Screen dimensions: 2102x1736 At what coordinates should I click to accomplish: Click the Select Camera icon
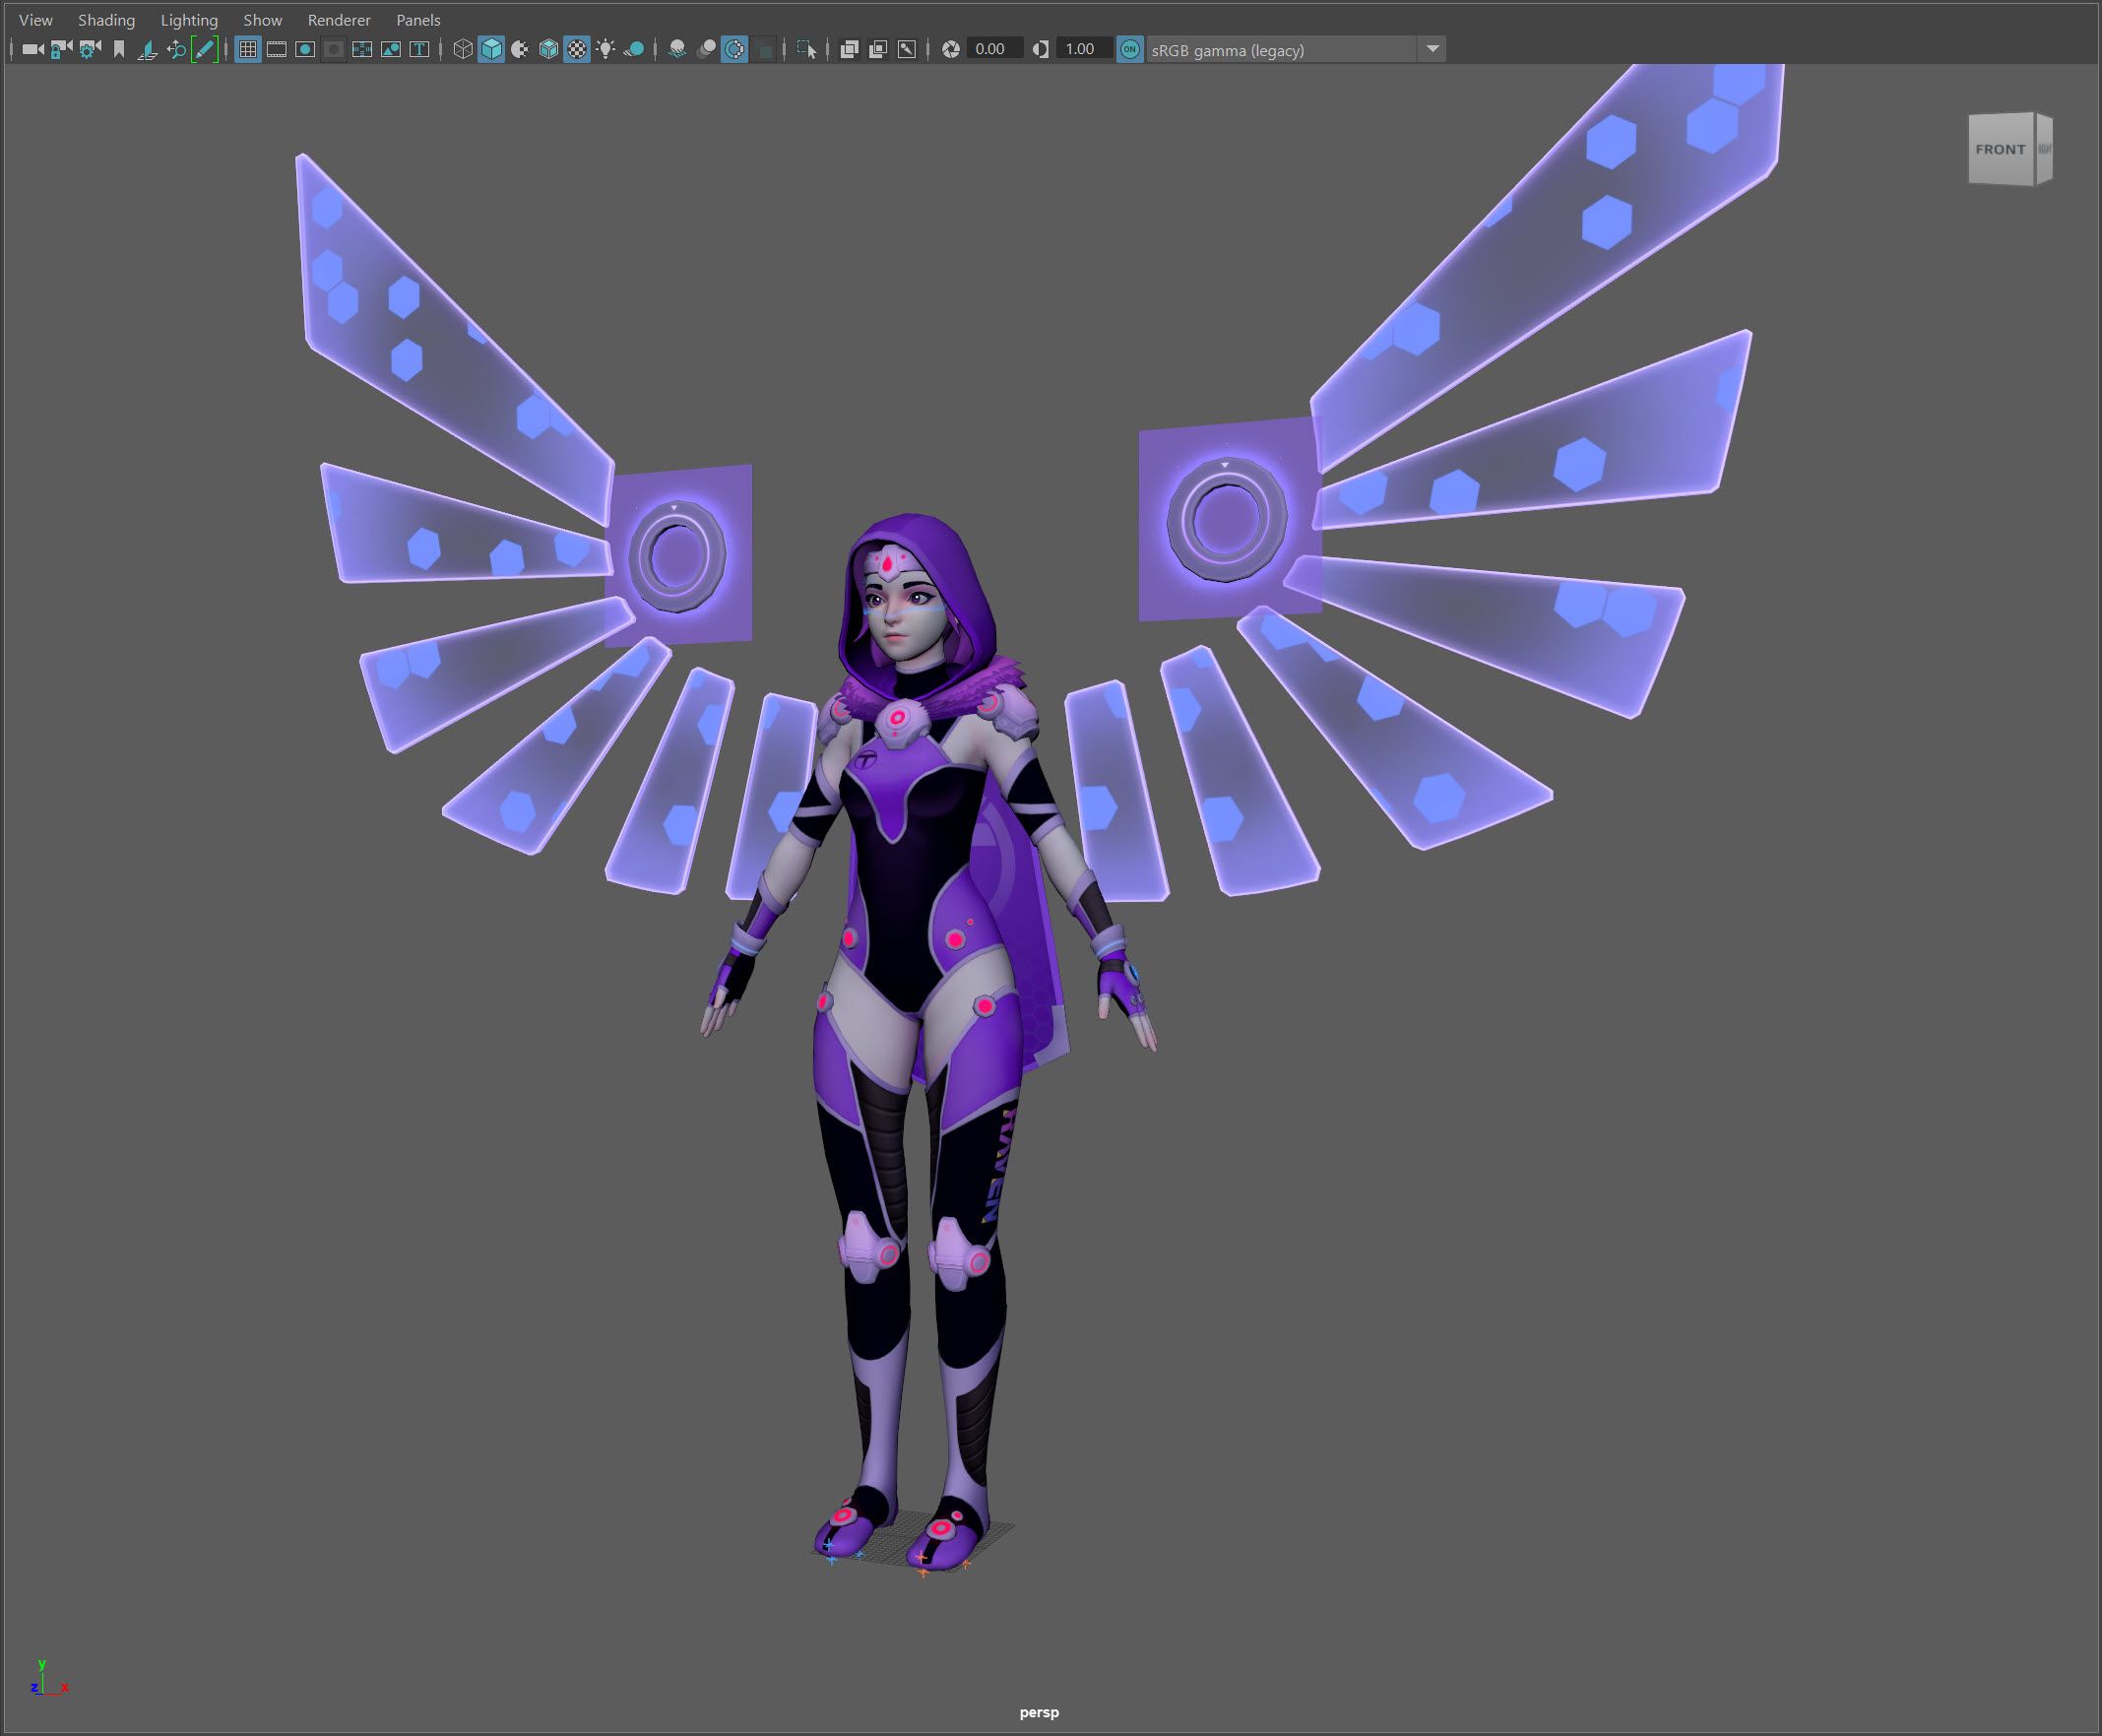tap(32, 49)
